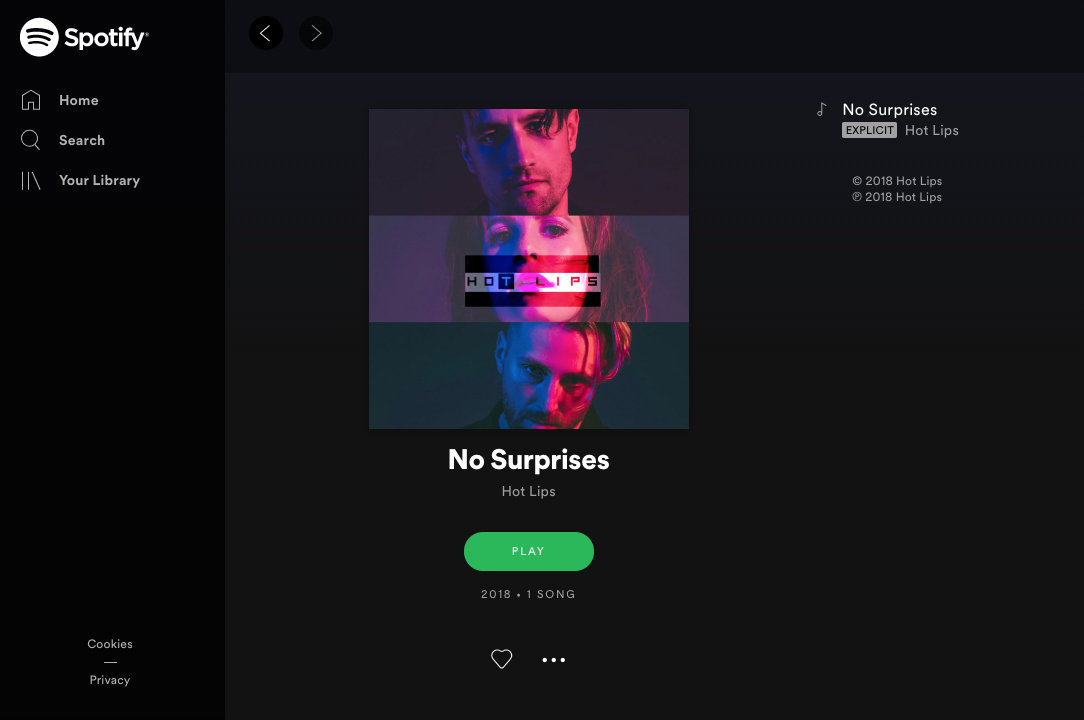Click the music note icon beside No Surprises
1084x720 pixels.
pyautogui.click(x=821, y=109)
